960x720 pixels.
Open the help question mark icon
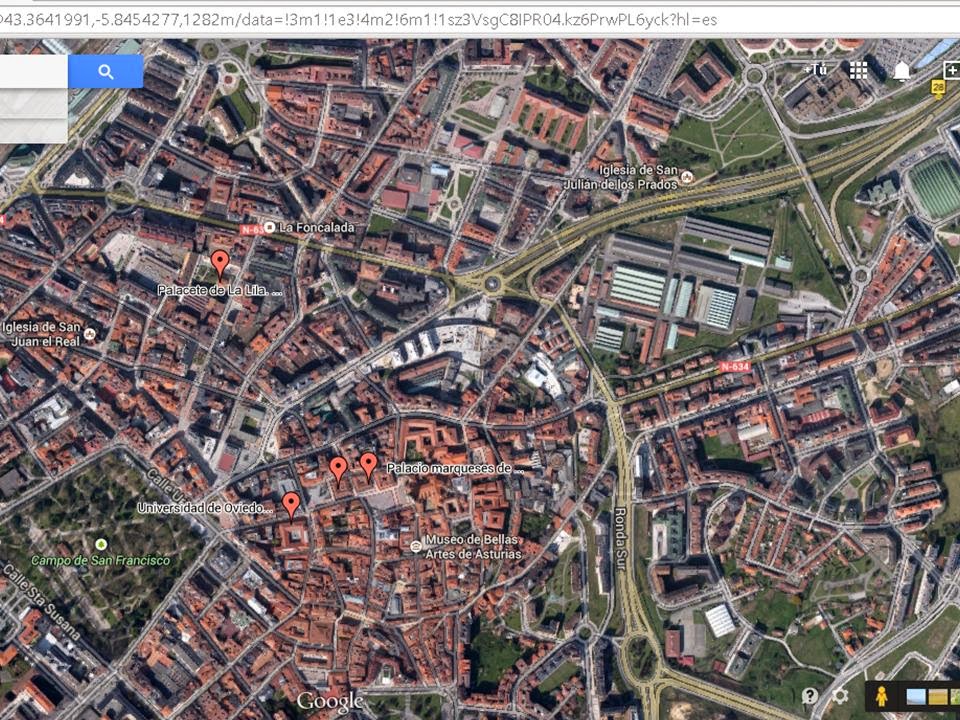(810, 696)
